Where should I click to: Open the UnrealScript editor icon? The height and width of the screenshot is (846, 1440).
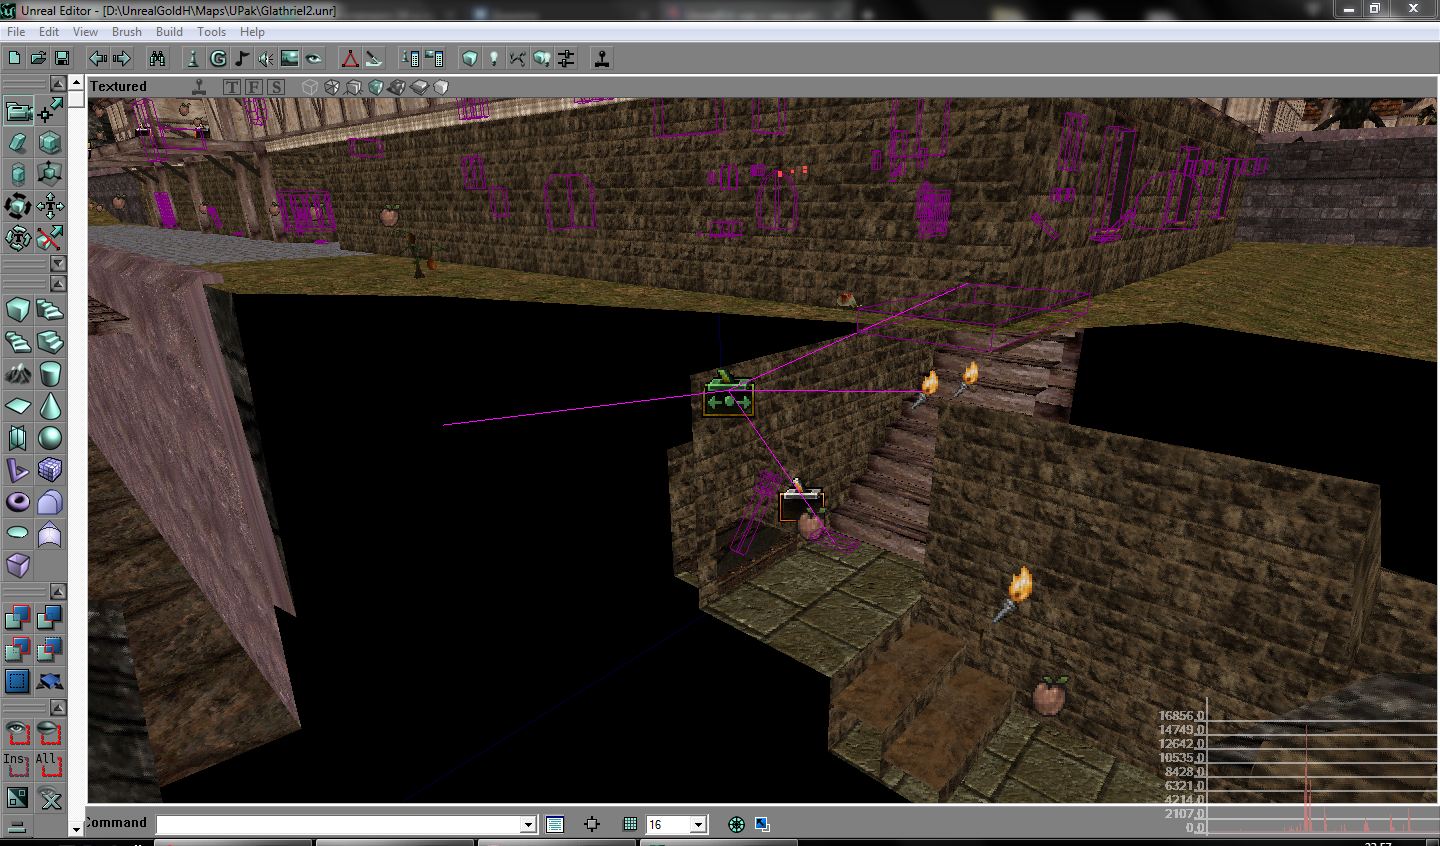(374, 59)
